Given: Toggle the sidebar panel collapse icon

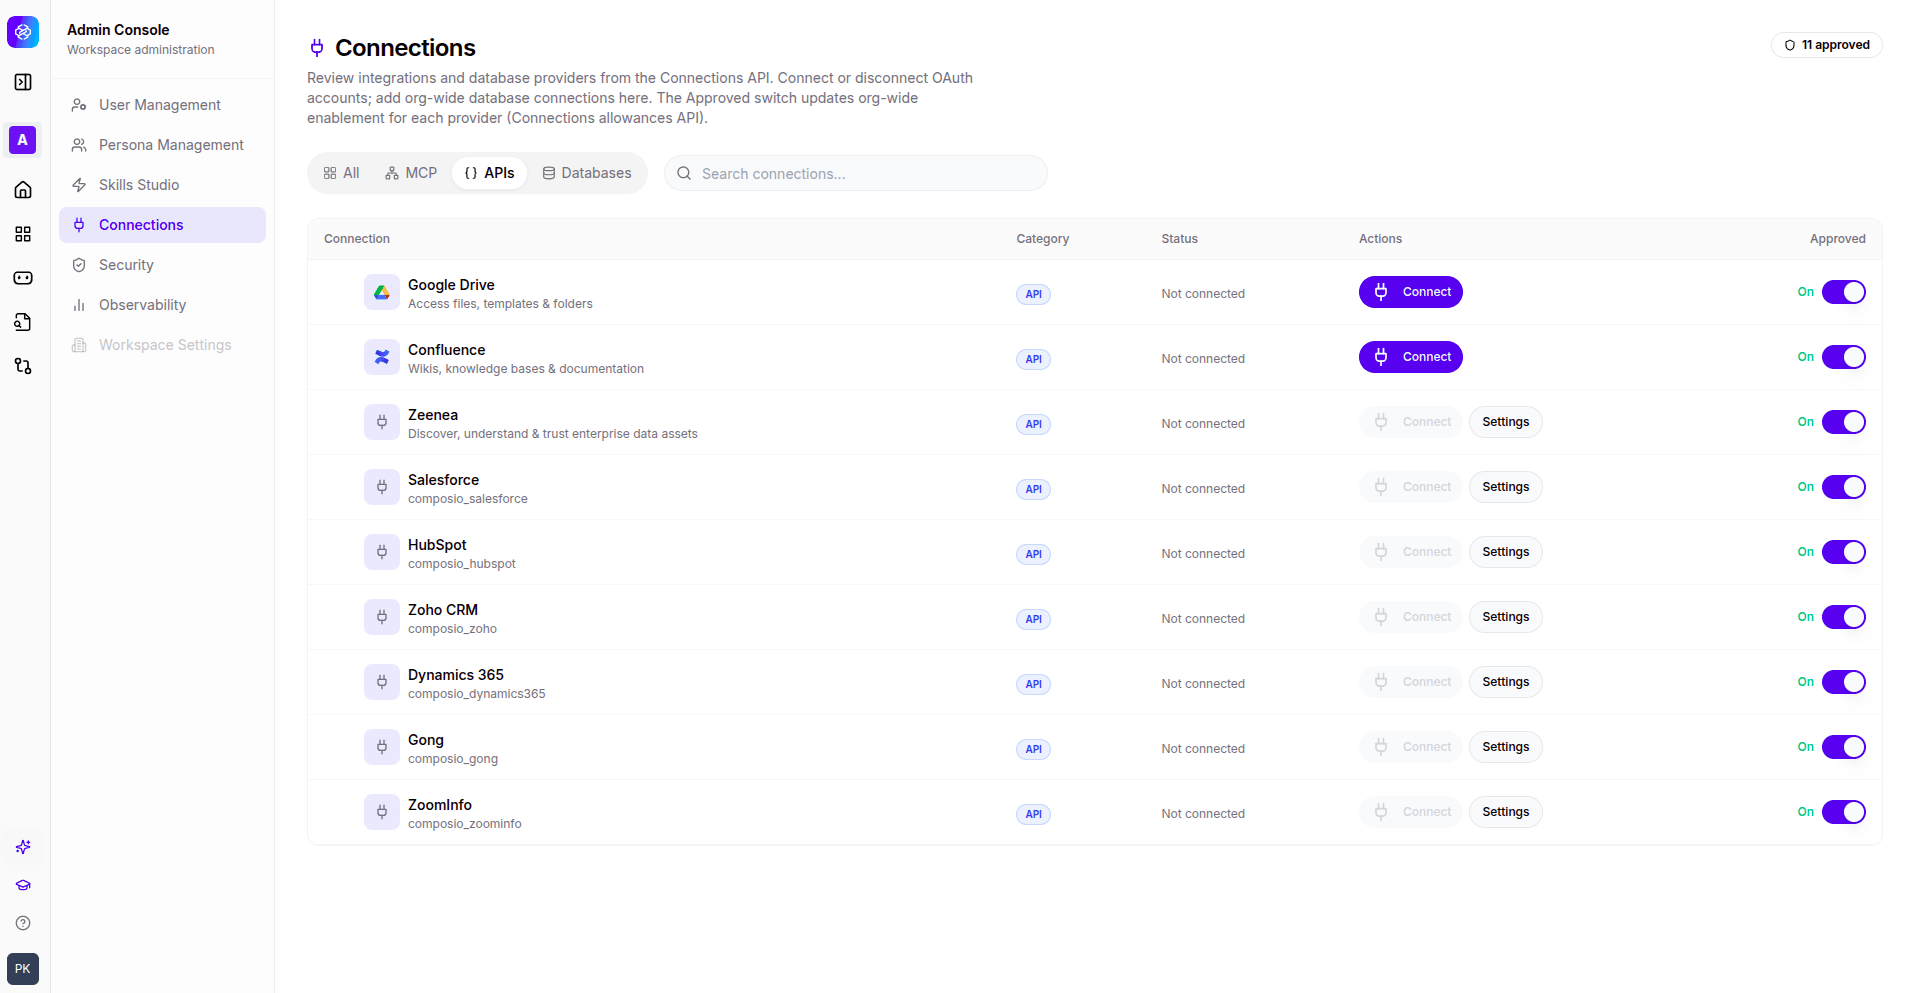Looking at the screenshot, I should pyautogui.click(x=23, y=82).
